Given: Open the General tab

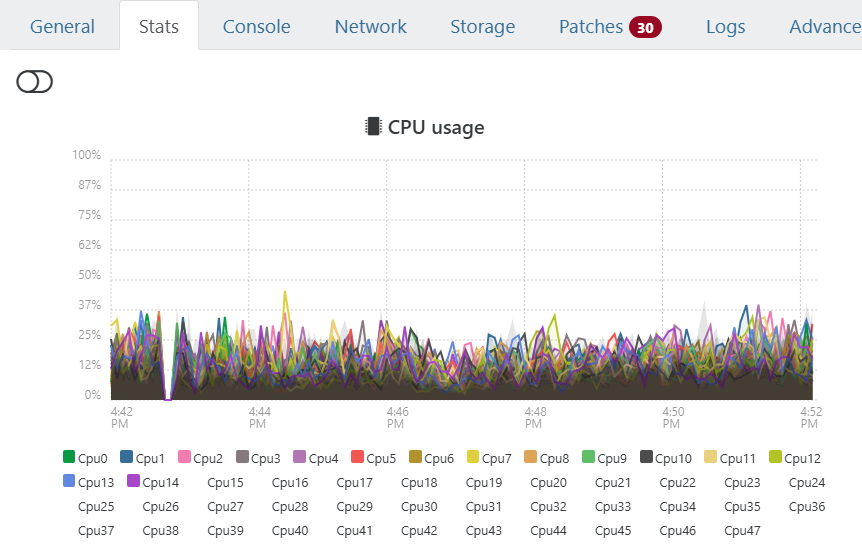Looking at the screenshot, I should (x=62, y=26).
